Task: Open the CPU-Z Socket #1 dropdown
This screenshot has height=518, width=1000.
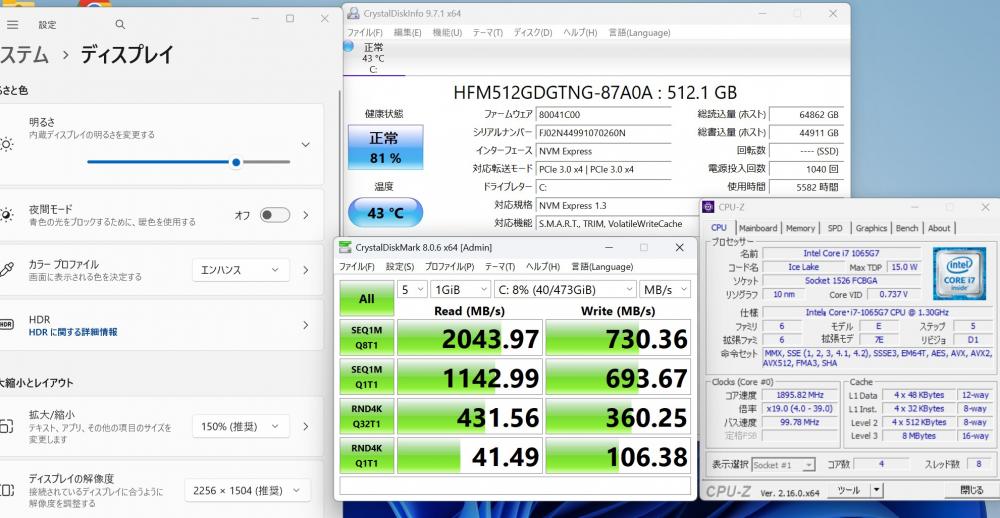Action: [x=783, y=465]
